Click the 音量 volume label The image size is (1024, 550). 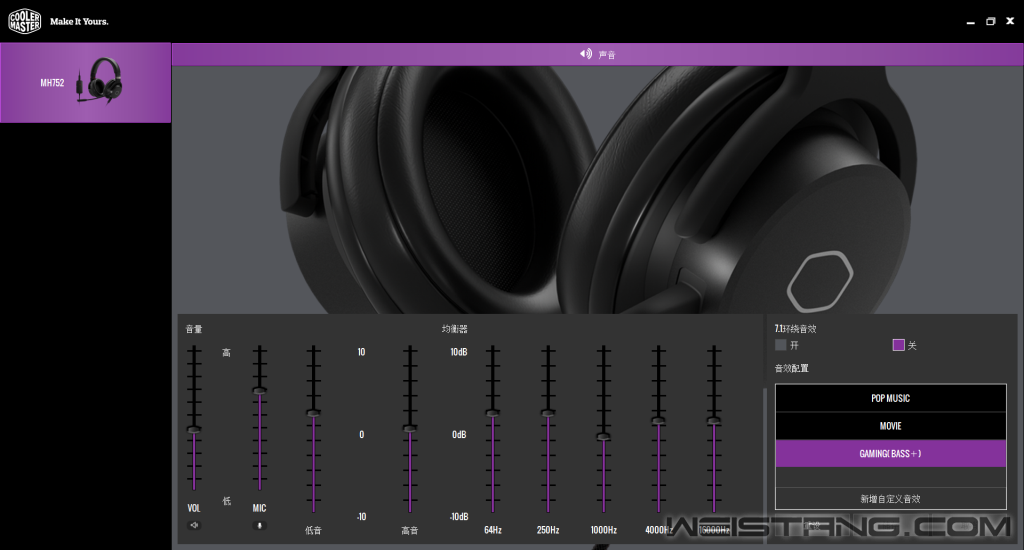(194, 329)
